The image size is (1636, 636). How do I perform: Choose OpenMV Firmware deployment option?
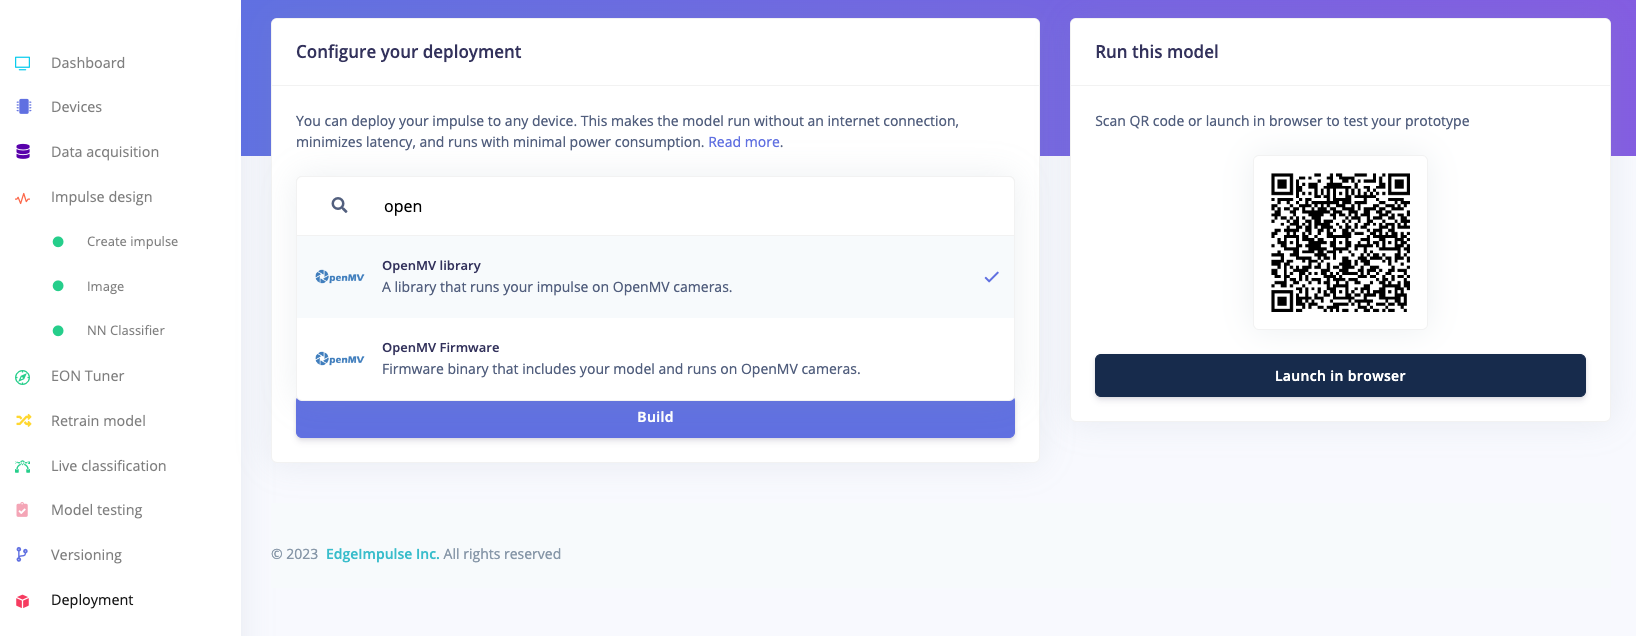[x=655, y=359]
